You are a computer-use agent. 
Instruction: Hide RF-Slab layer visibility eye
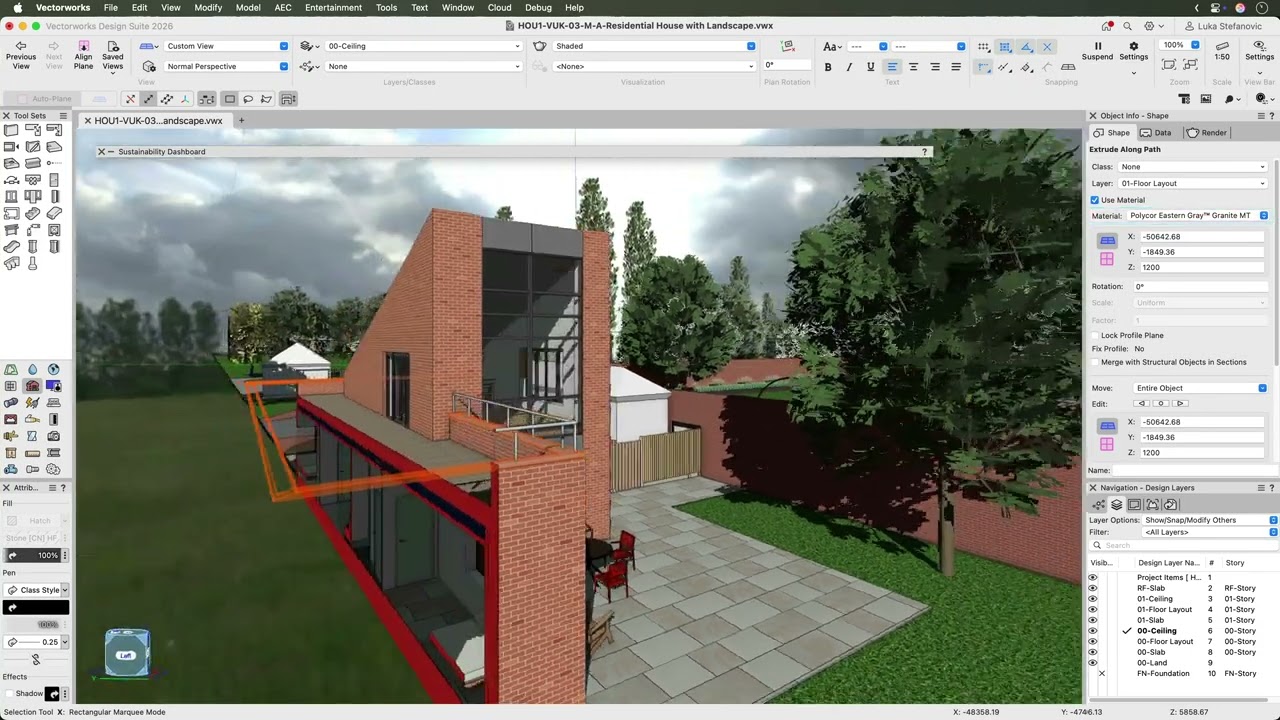1092,588
